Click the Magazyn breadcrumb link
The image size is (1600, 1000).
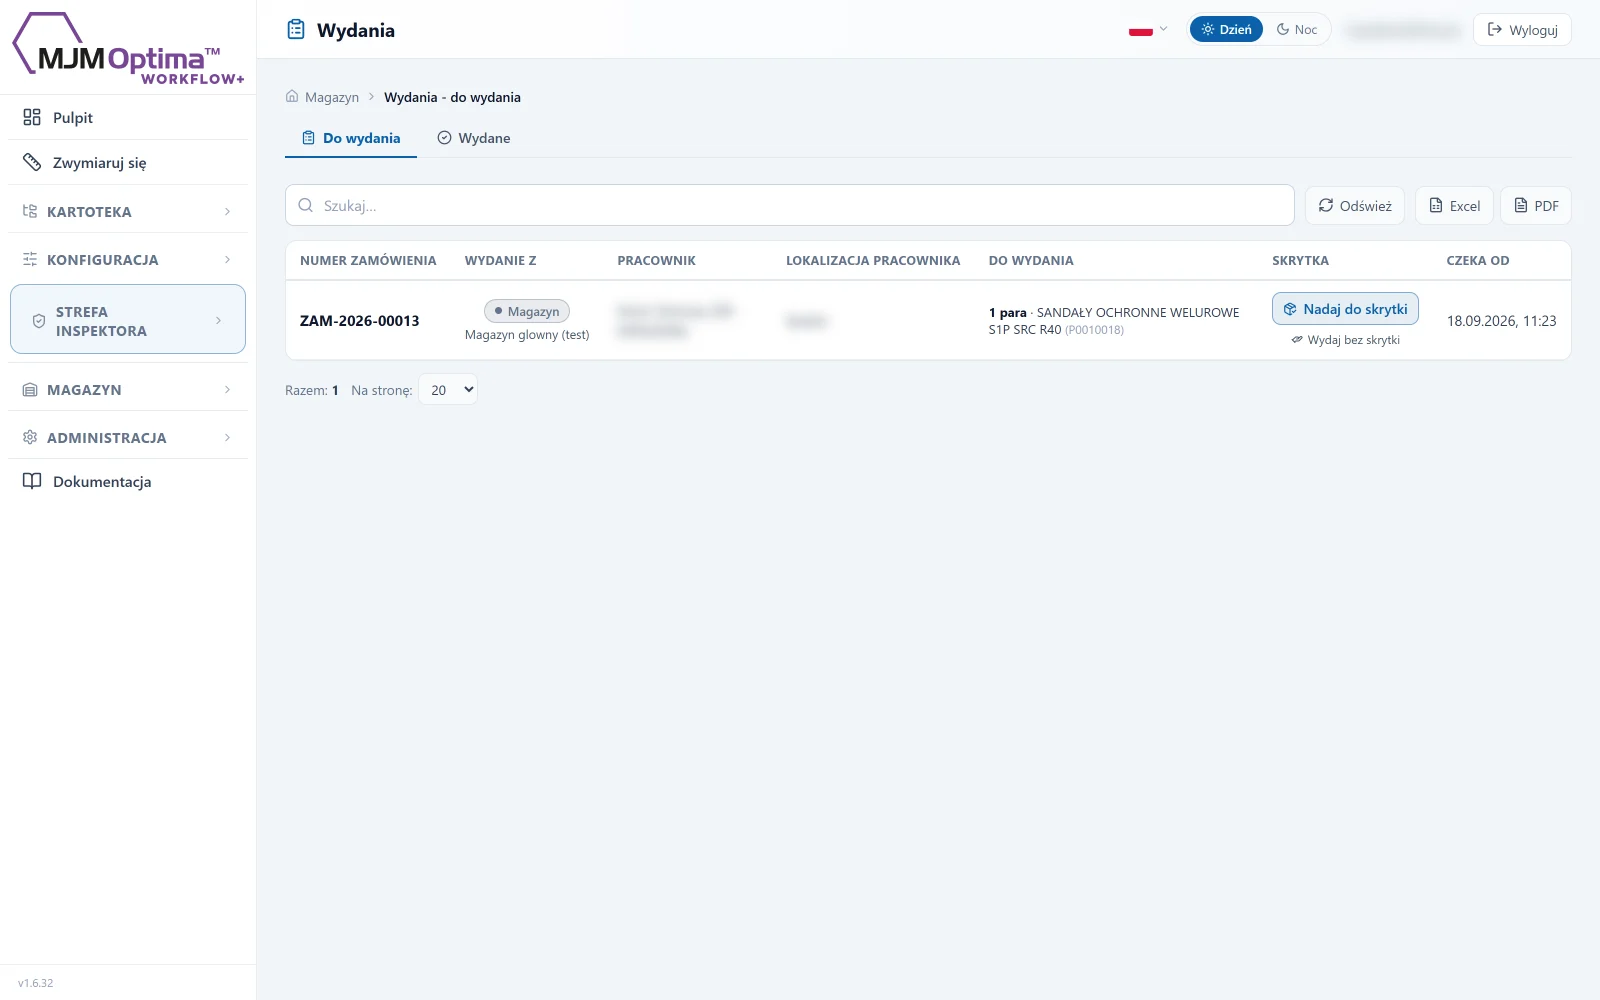(x=332, y=97)
